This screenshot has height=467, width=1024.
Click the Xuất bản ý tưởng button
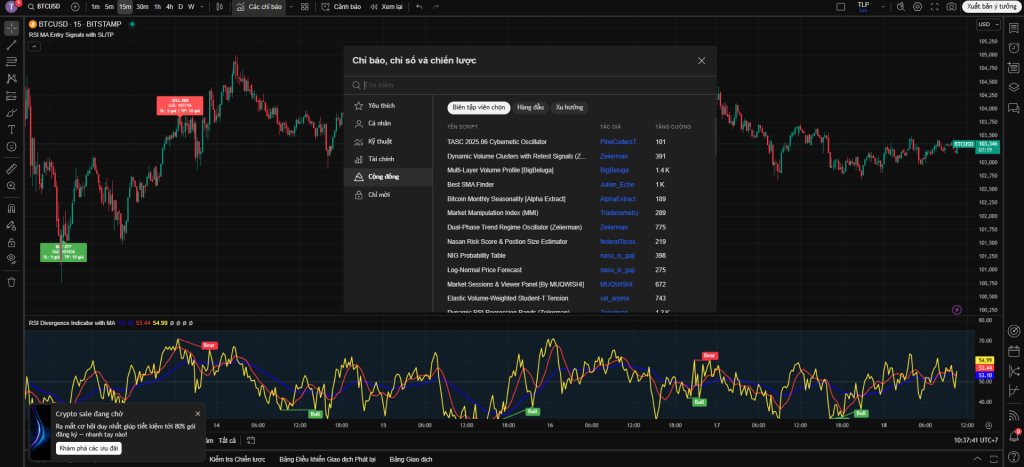[x=990, y=7]
